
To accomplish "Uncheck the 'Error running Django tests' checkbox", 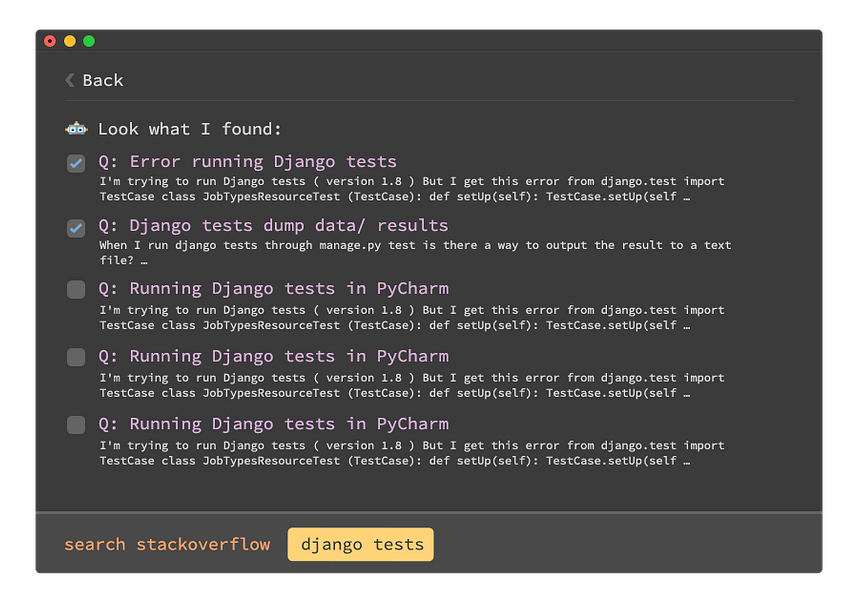I will click(76, 163).
